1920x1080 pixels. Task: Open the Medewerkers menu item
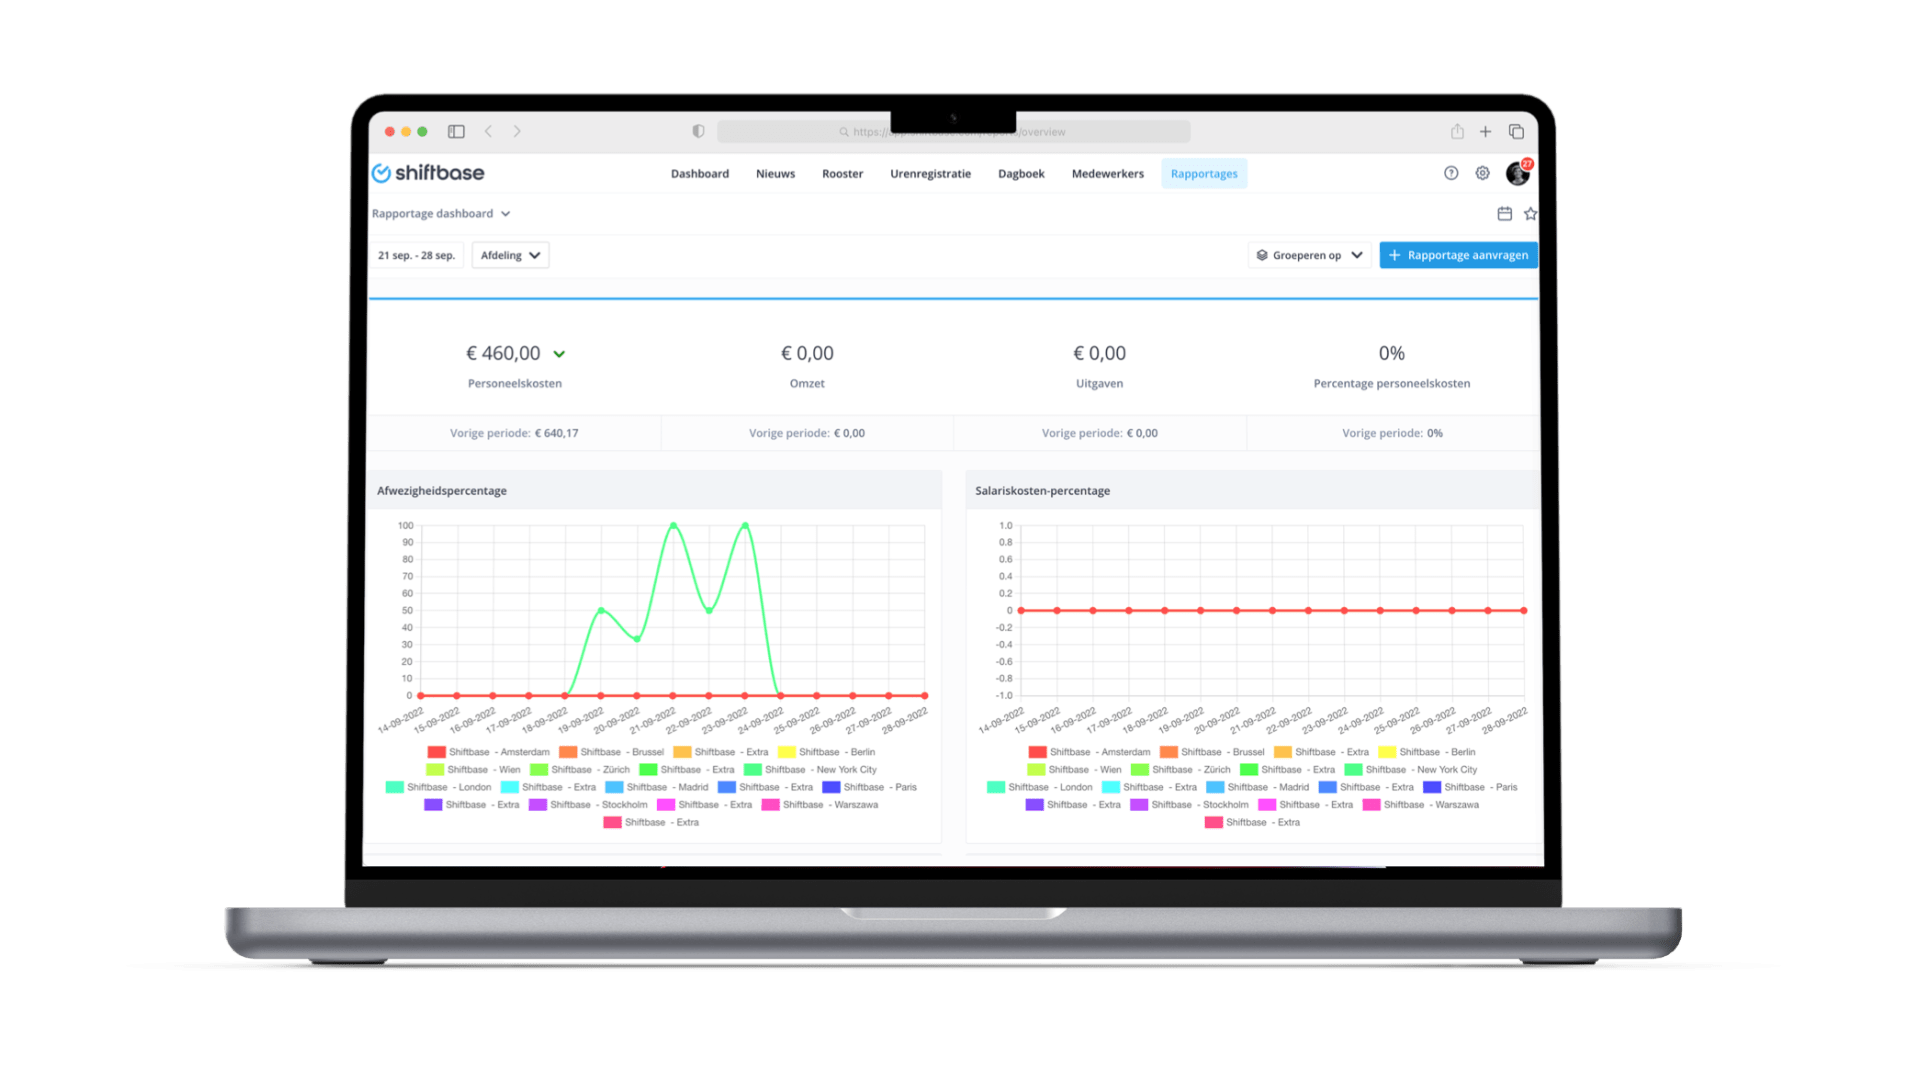pos(1107,174)
